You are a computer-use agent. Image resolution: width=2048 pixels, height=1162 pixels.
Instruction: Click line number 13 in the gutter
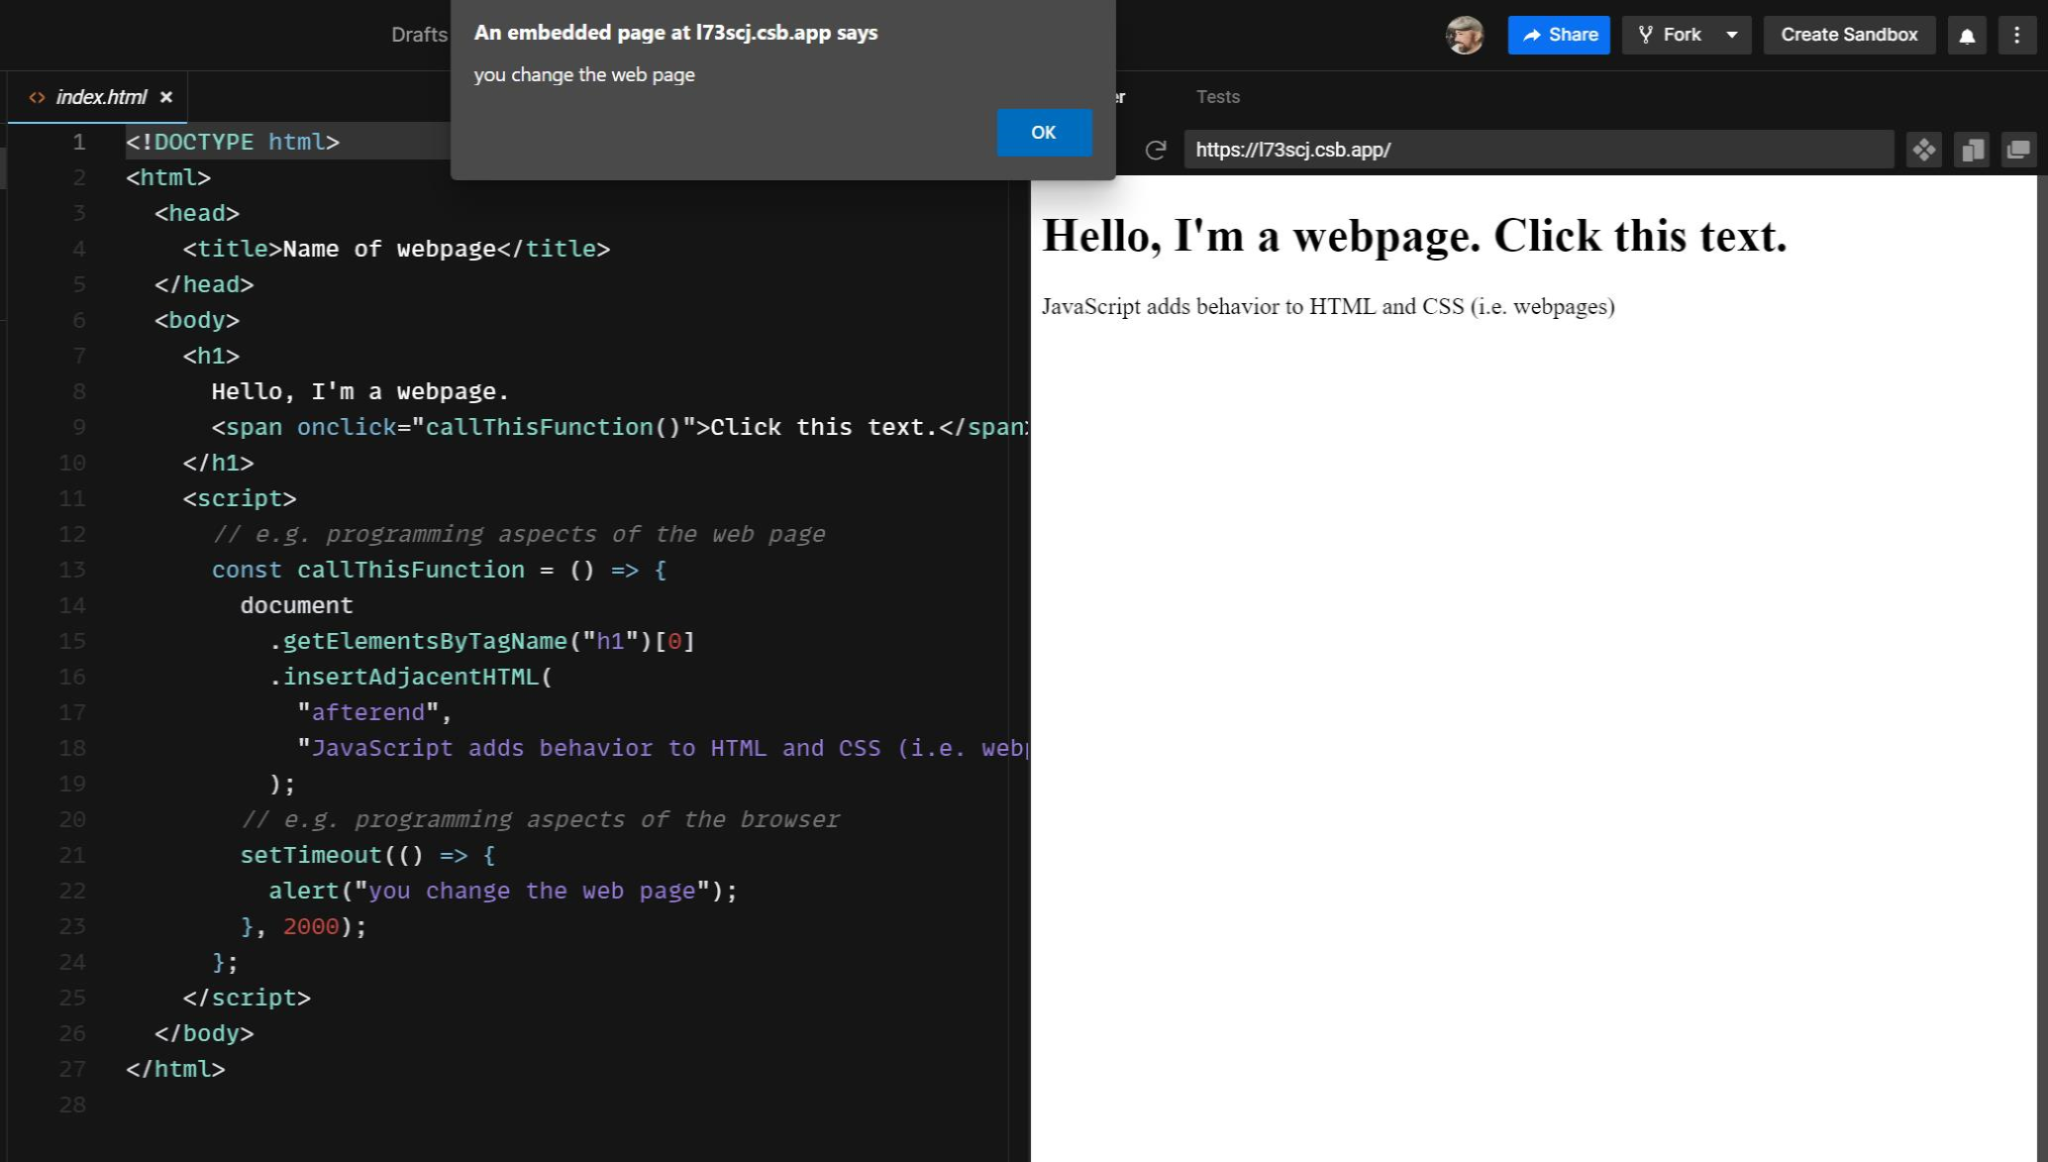(72, 570)
